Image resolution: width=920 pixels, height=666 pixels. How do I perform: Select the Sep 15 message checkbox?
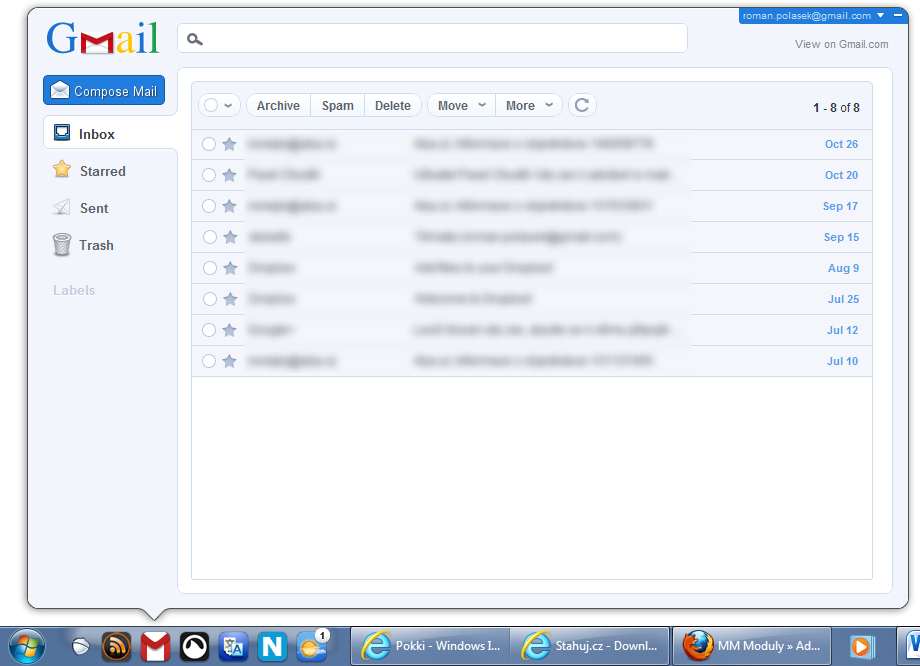click(x=209, y=237)
